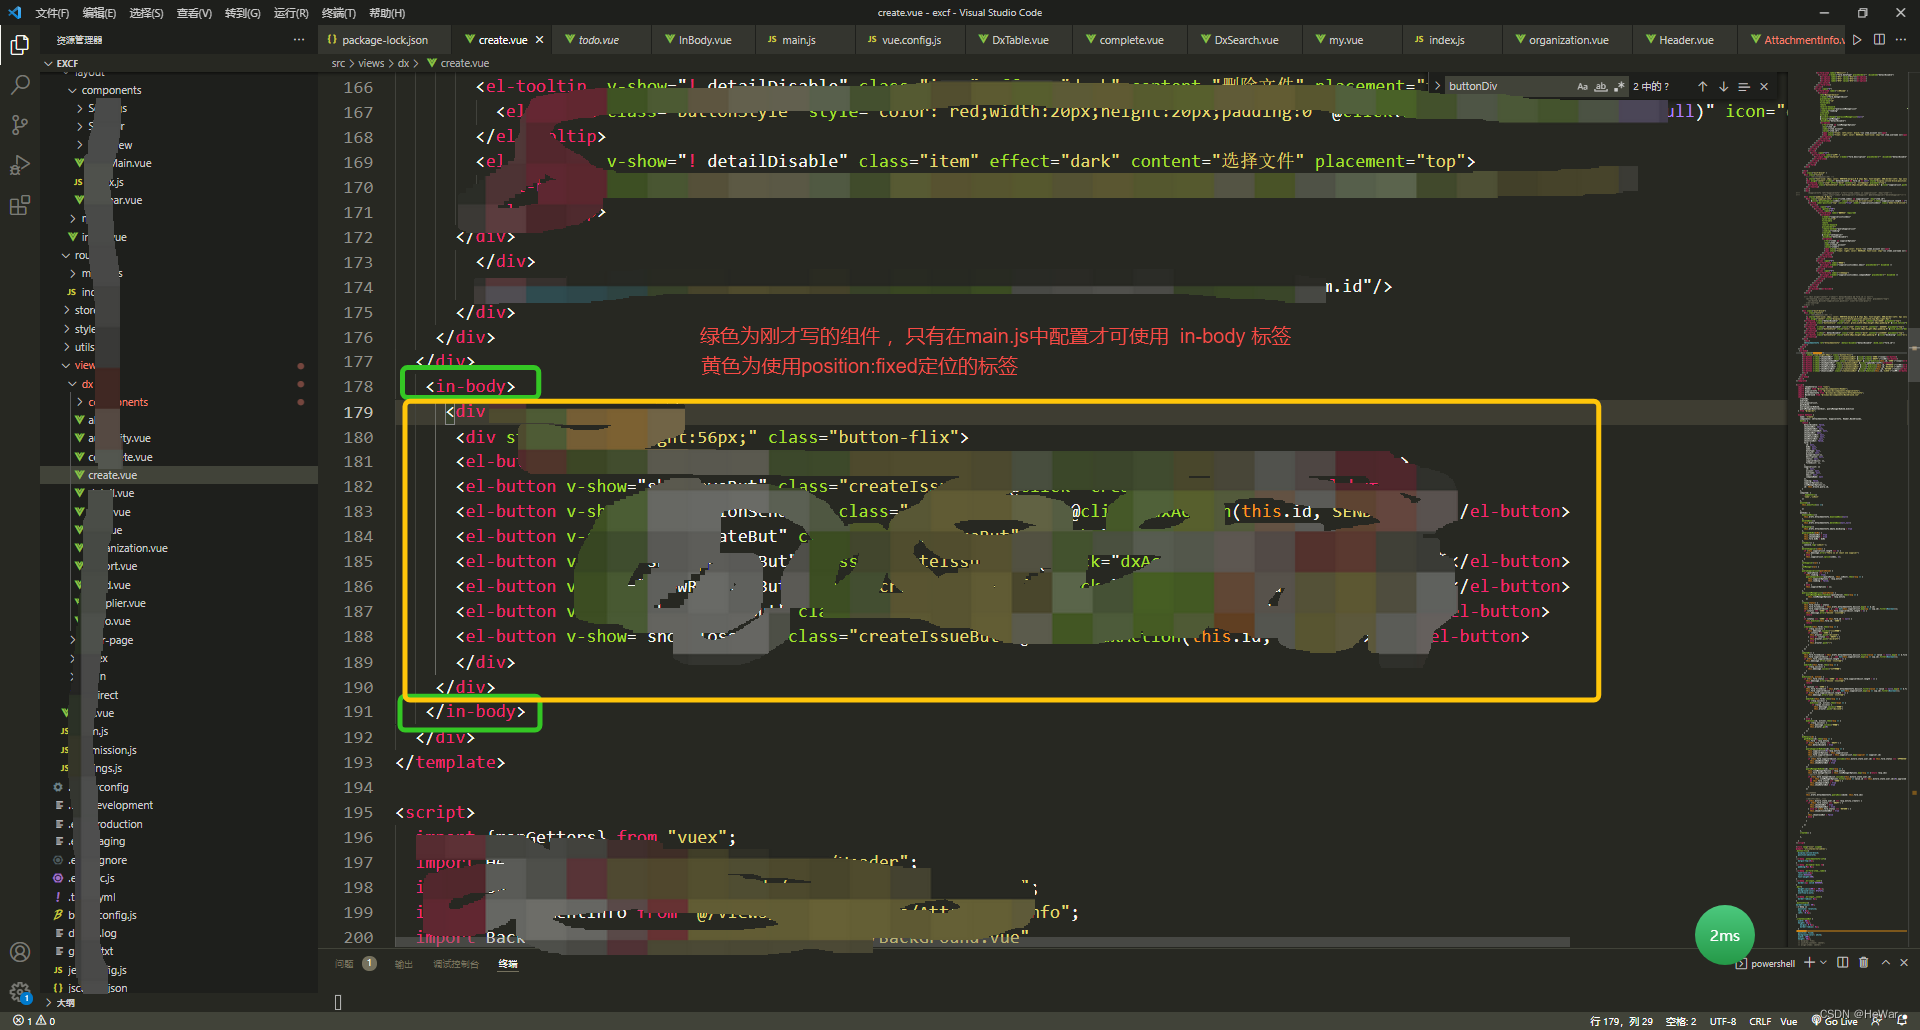This screenshot has width=1920, height=1030.
Task: Switch to package-lock.json tab
Action: (x=384, y=40)
